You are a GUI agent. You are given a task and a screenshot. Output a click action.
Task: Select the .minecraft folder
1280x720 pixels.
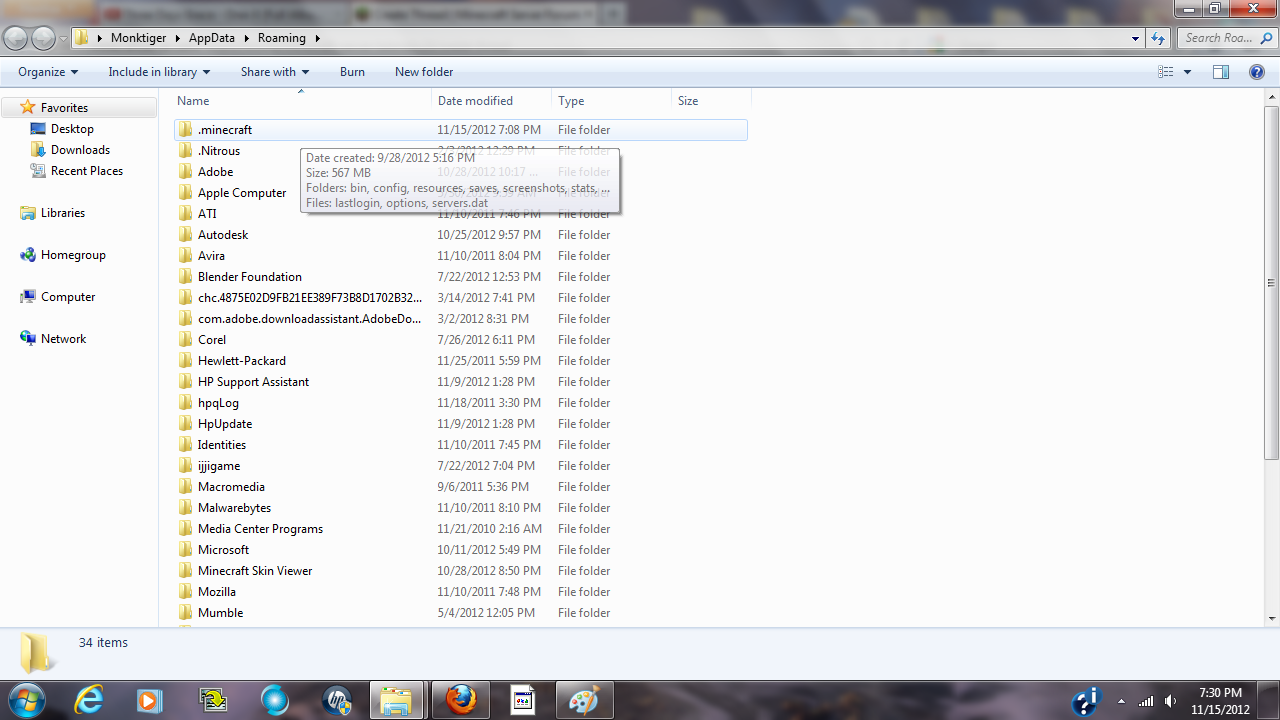[x=460, y=130]
